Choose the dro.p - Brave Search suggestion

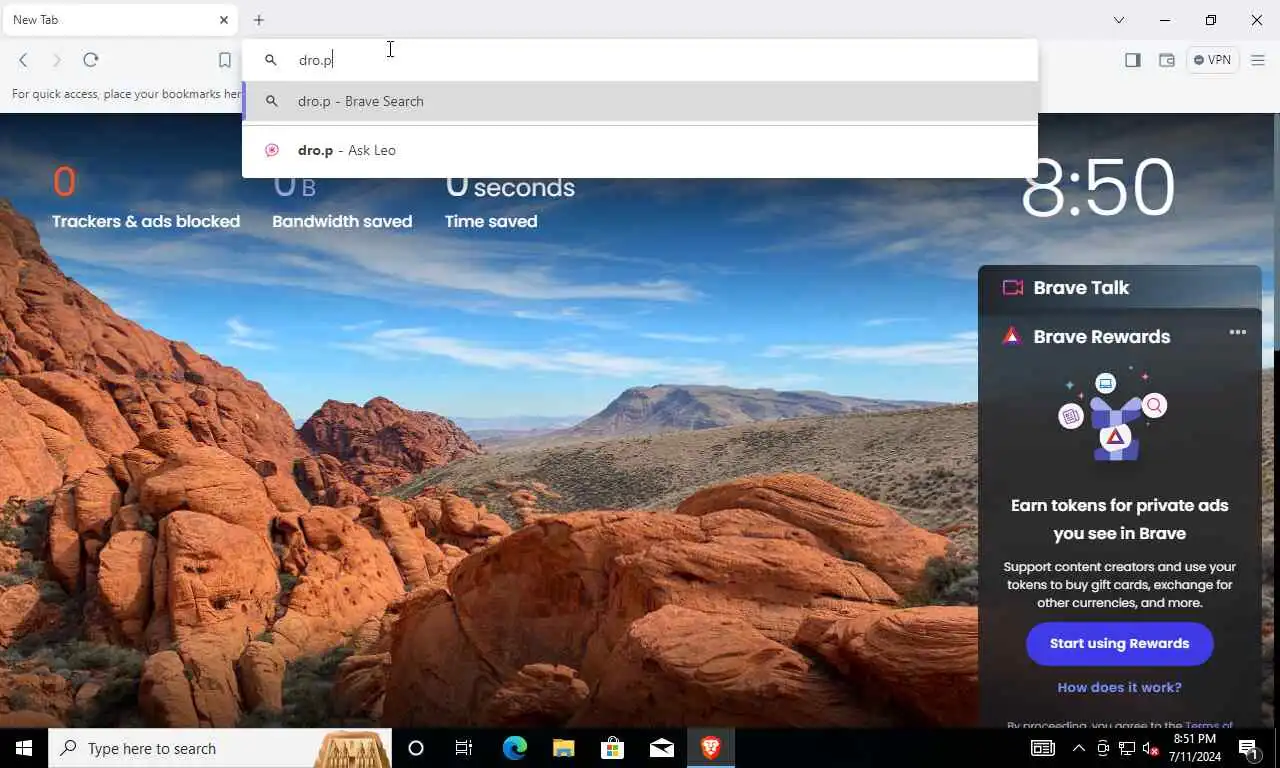pos(640,101)
